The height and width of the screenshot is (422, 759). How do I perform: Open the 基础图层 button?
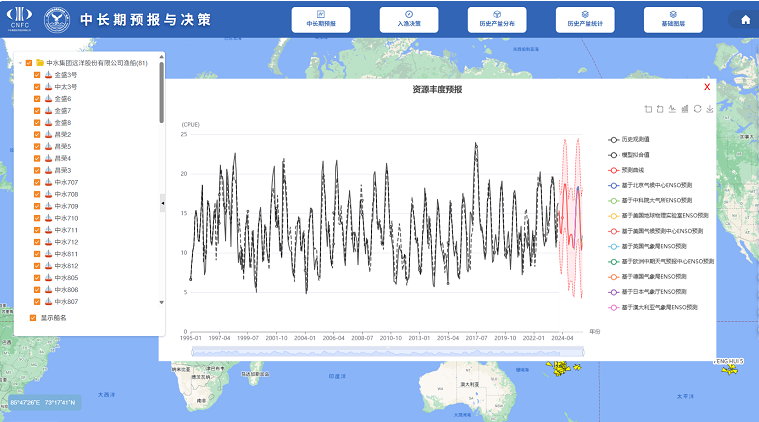(x=673, y=20)
